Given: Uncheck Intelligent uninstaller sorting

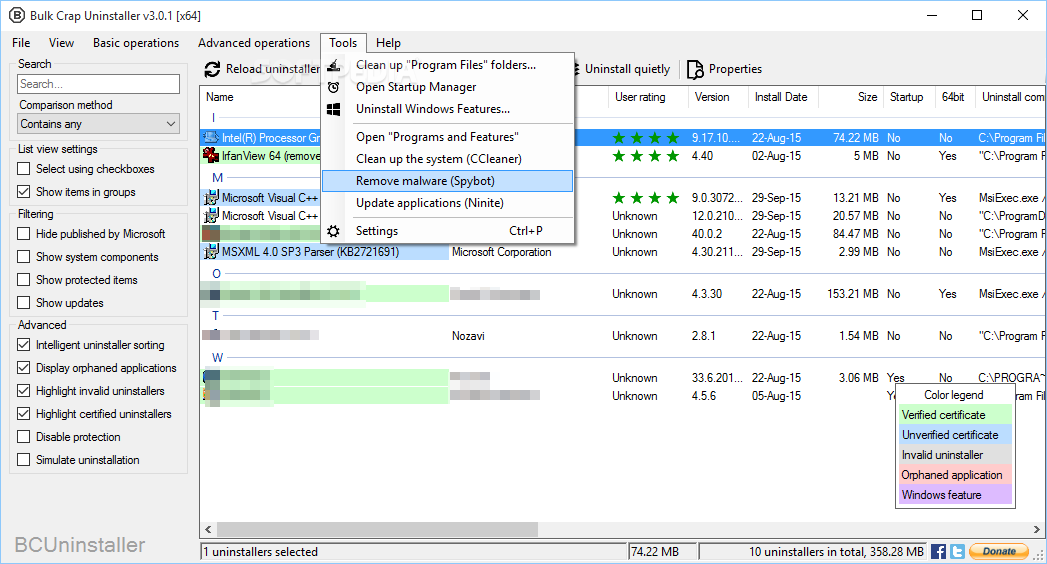Looking at the screenshot, I should [23, 345].
